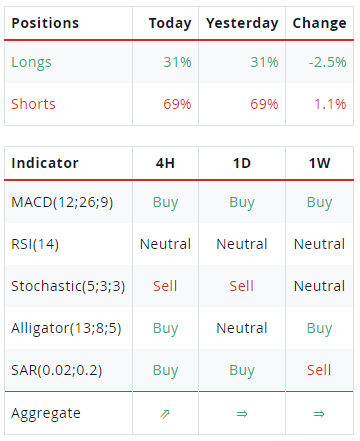Click the Longs change value -2.5%
This screenshot has width=360, height=441.
point(327,62)
